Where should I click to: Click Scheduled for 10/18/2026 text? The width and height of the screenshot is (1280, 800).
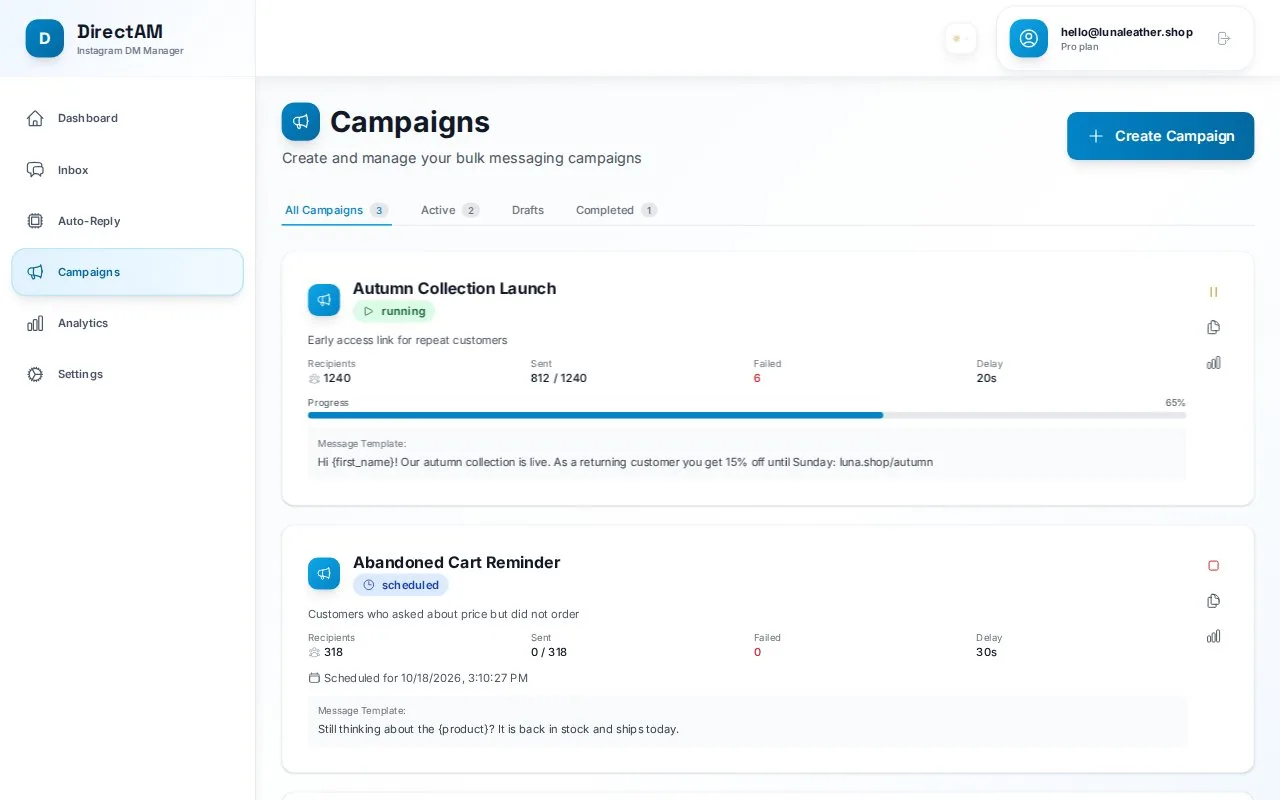click(426, 678)
